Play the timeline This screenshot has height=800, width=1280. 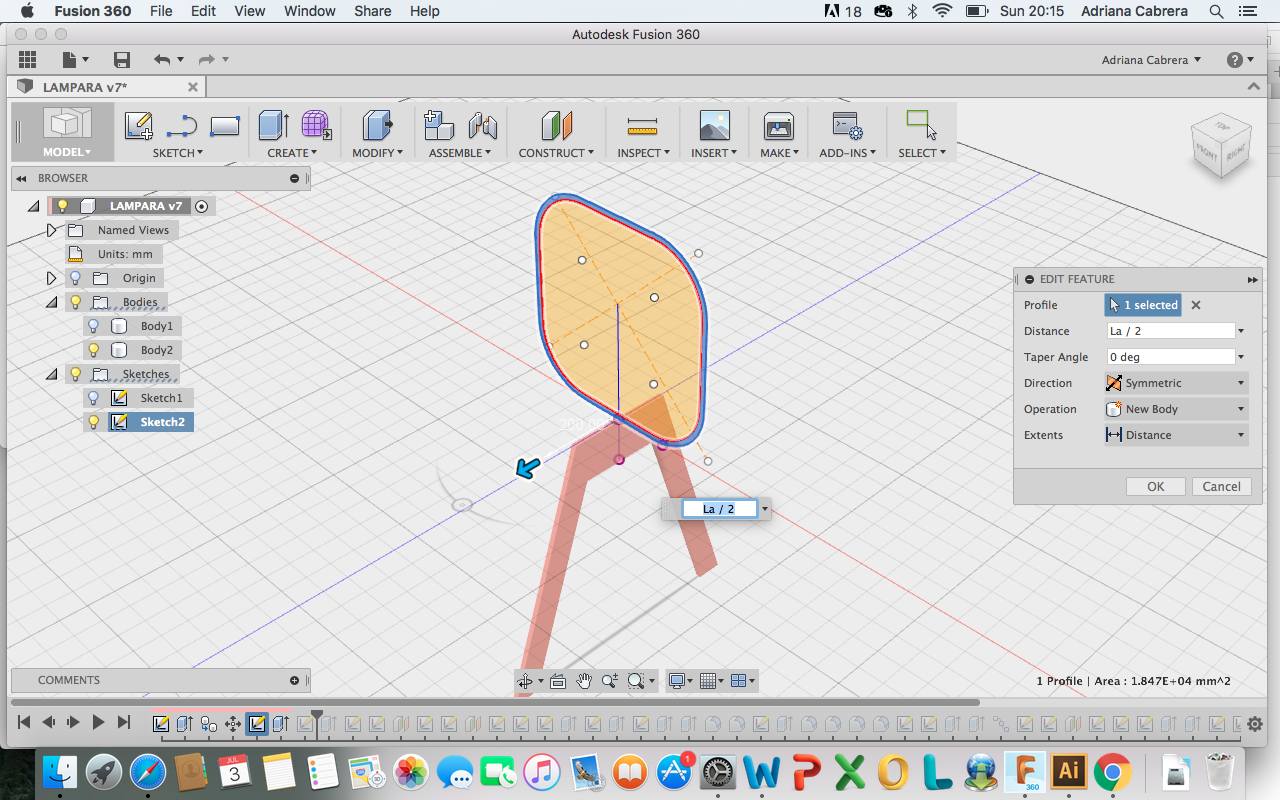tap(98, 722)
